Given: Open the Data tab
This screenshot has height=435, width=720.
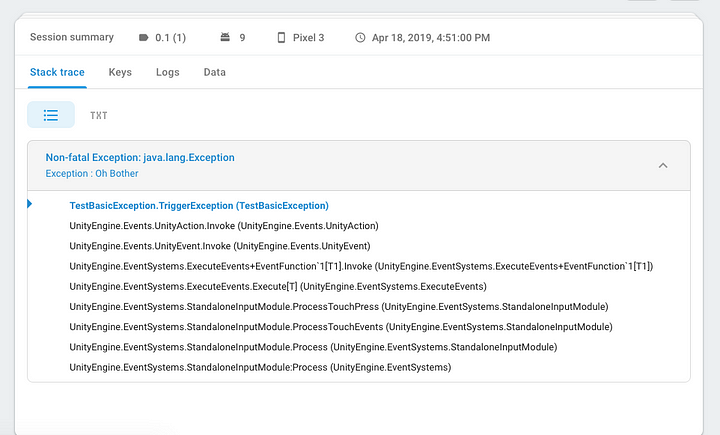Looking at the screenshot, I should 214,72.
